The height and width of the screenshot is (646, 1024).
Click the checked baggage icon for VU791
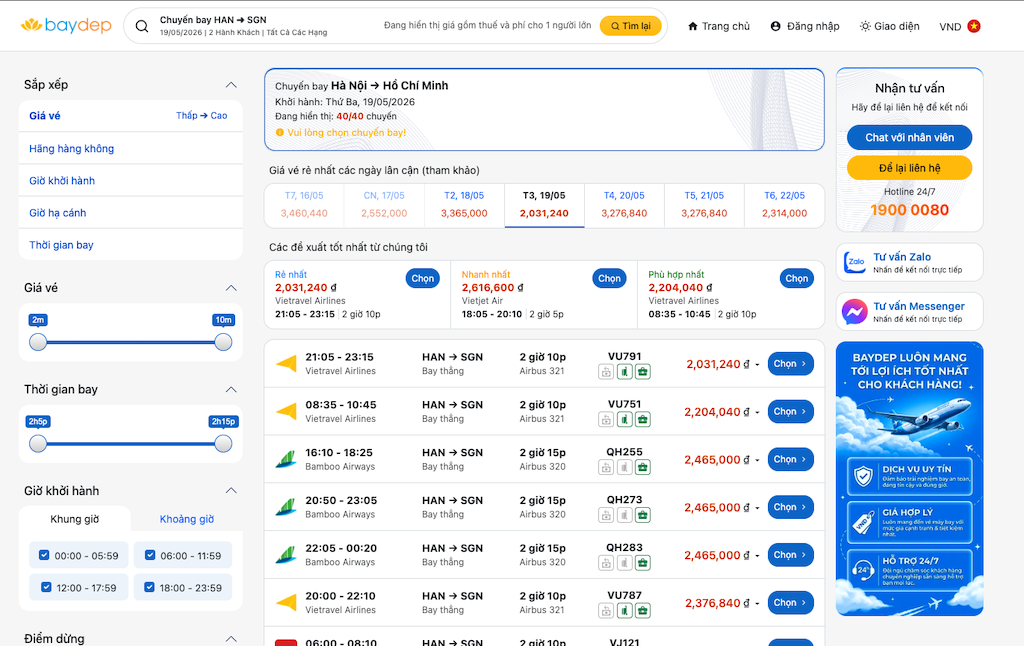click(x=624, y=372)
